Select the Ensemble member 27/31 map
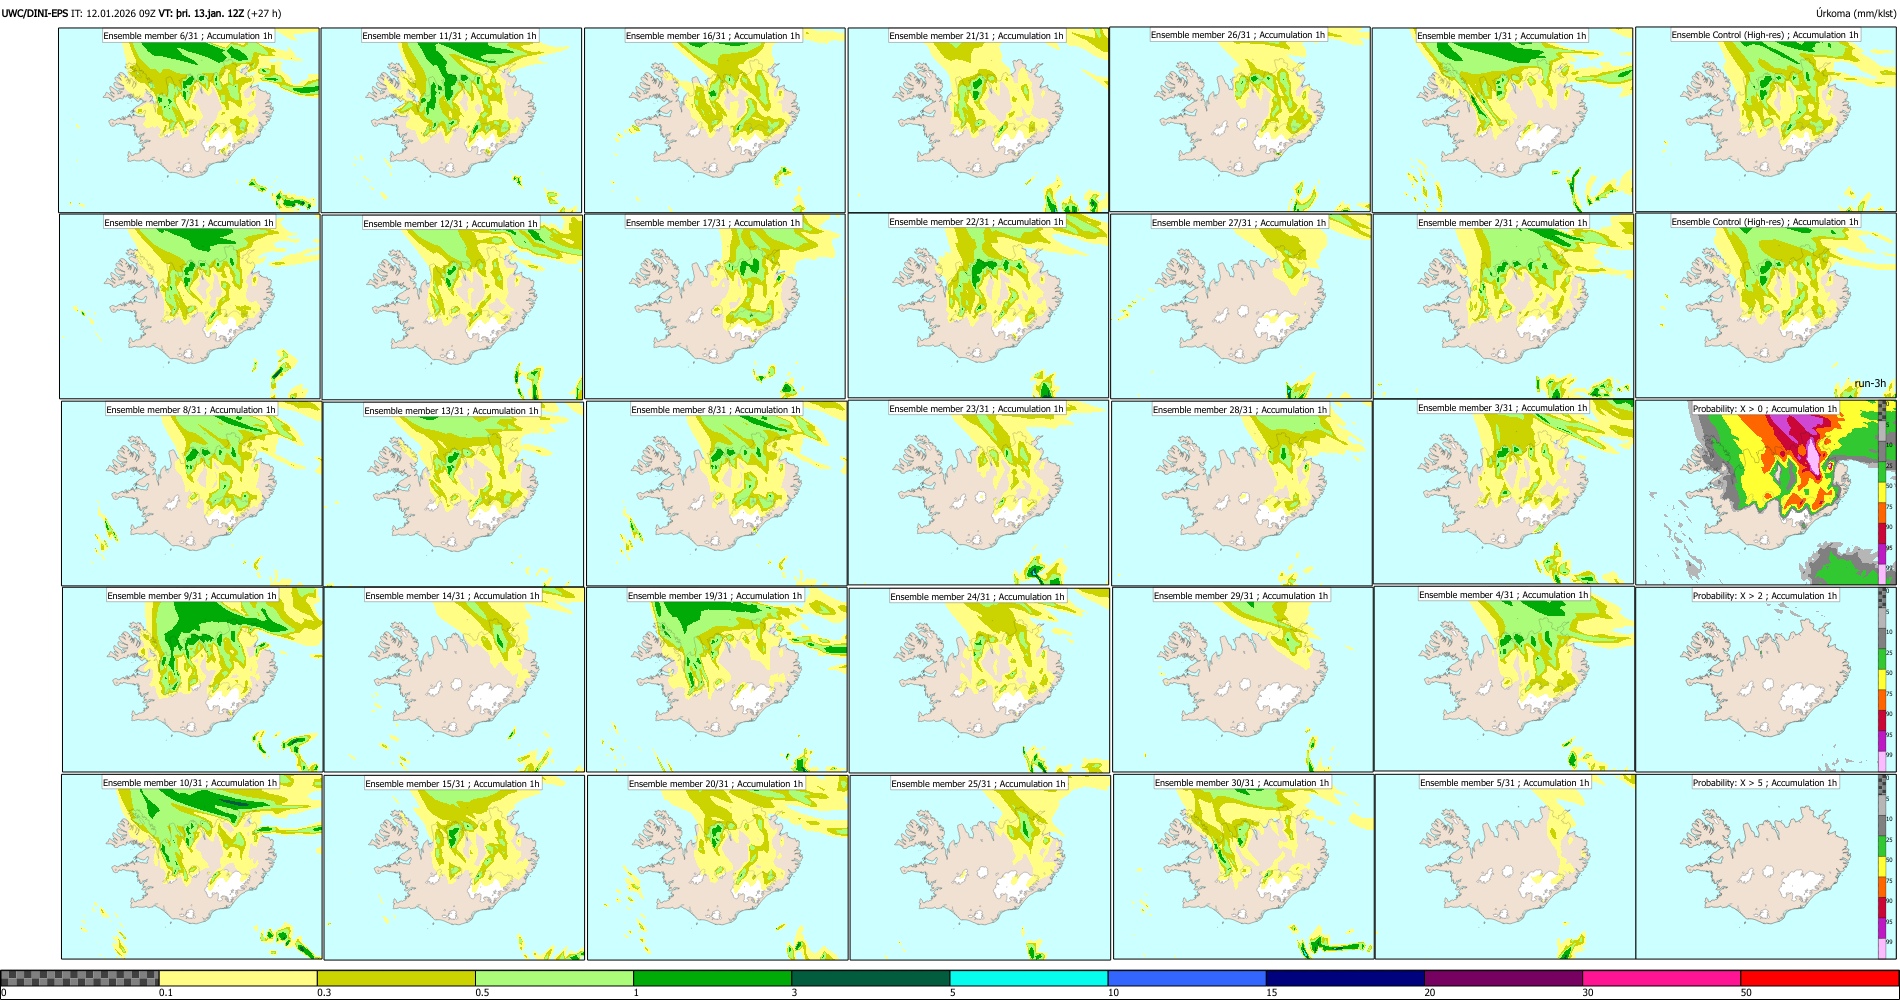1900x1000 pixels. (x=1241, y=307)
